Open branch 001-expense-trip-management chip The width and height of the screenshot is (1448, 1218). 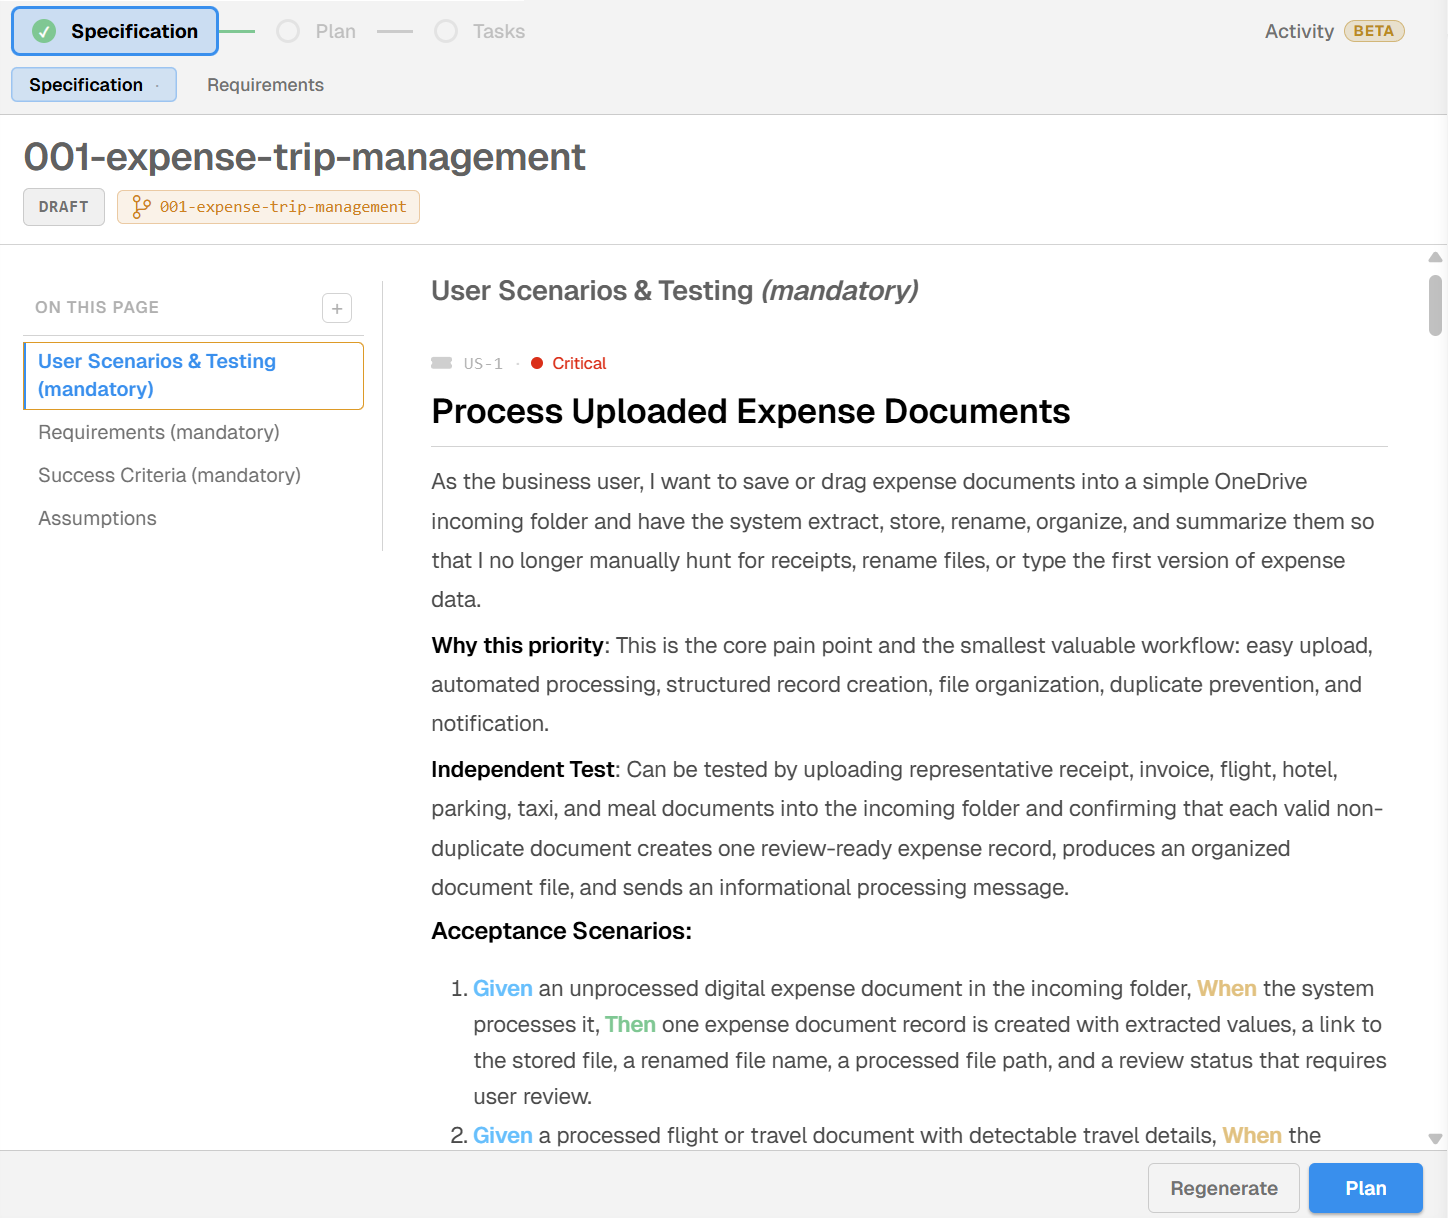(268, 207)
